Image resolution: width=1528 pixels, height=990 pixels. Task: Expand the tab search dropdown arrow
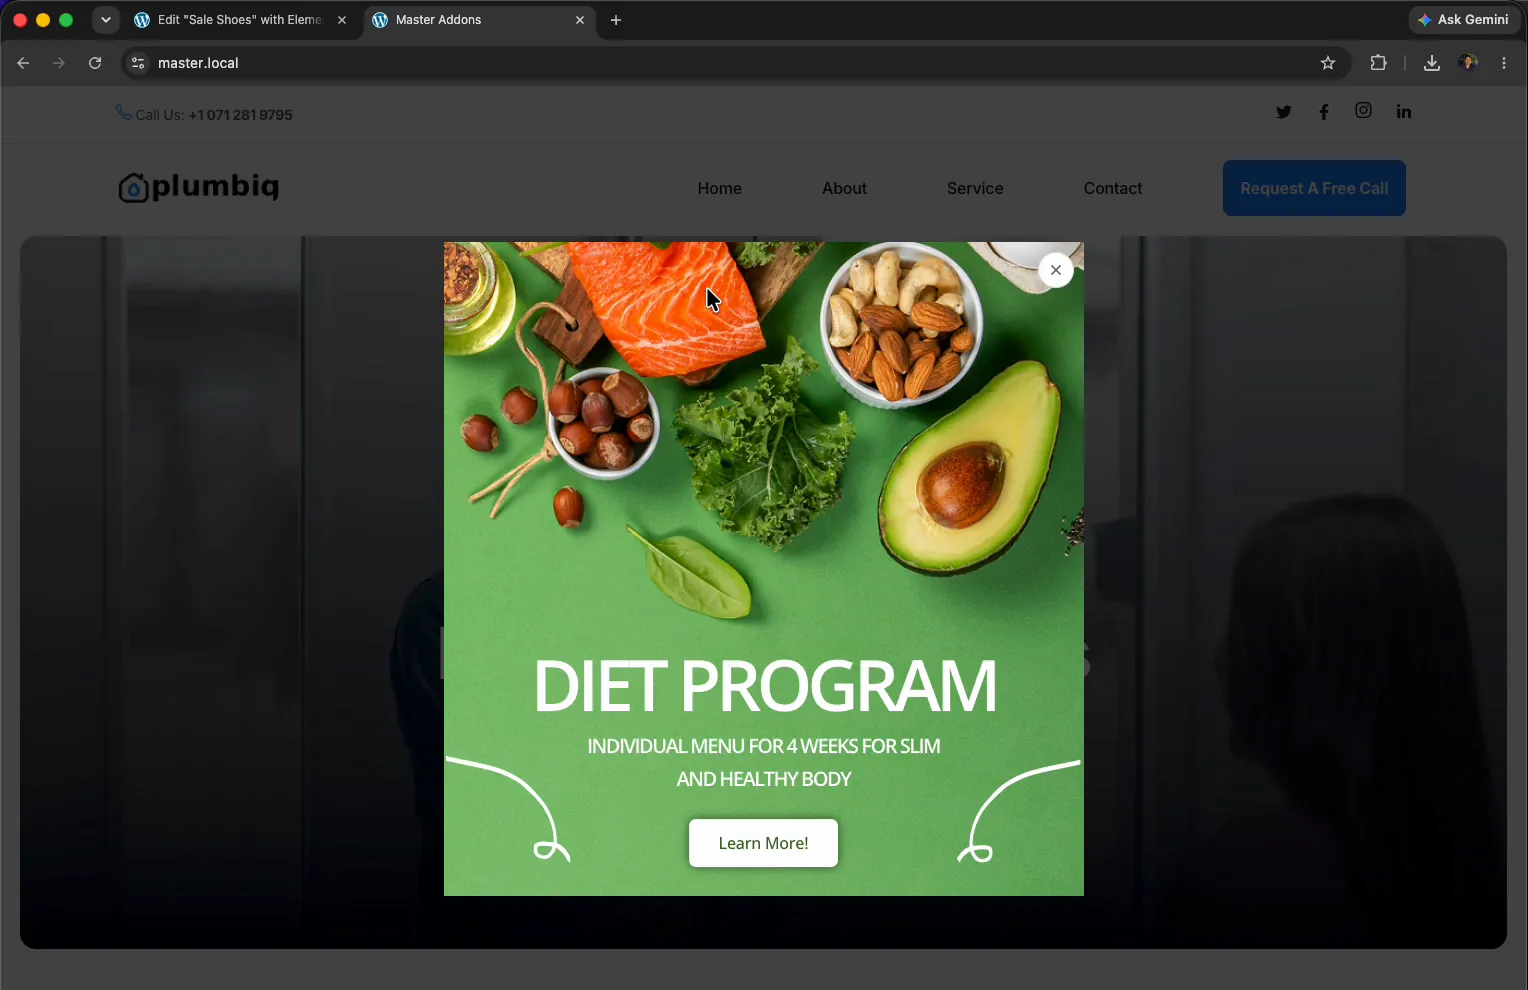[x=106, y=20]
